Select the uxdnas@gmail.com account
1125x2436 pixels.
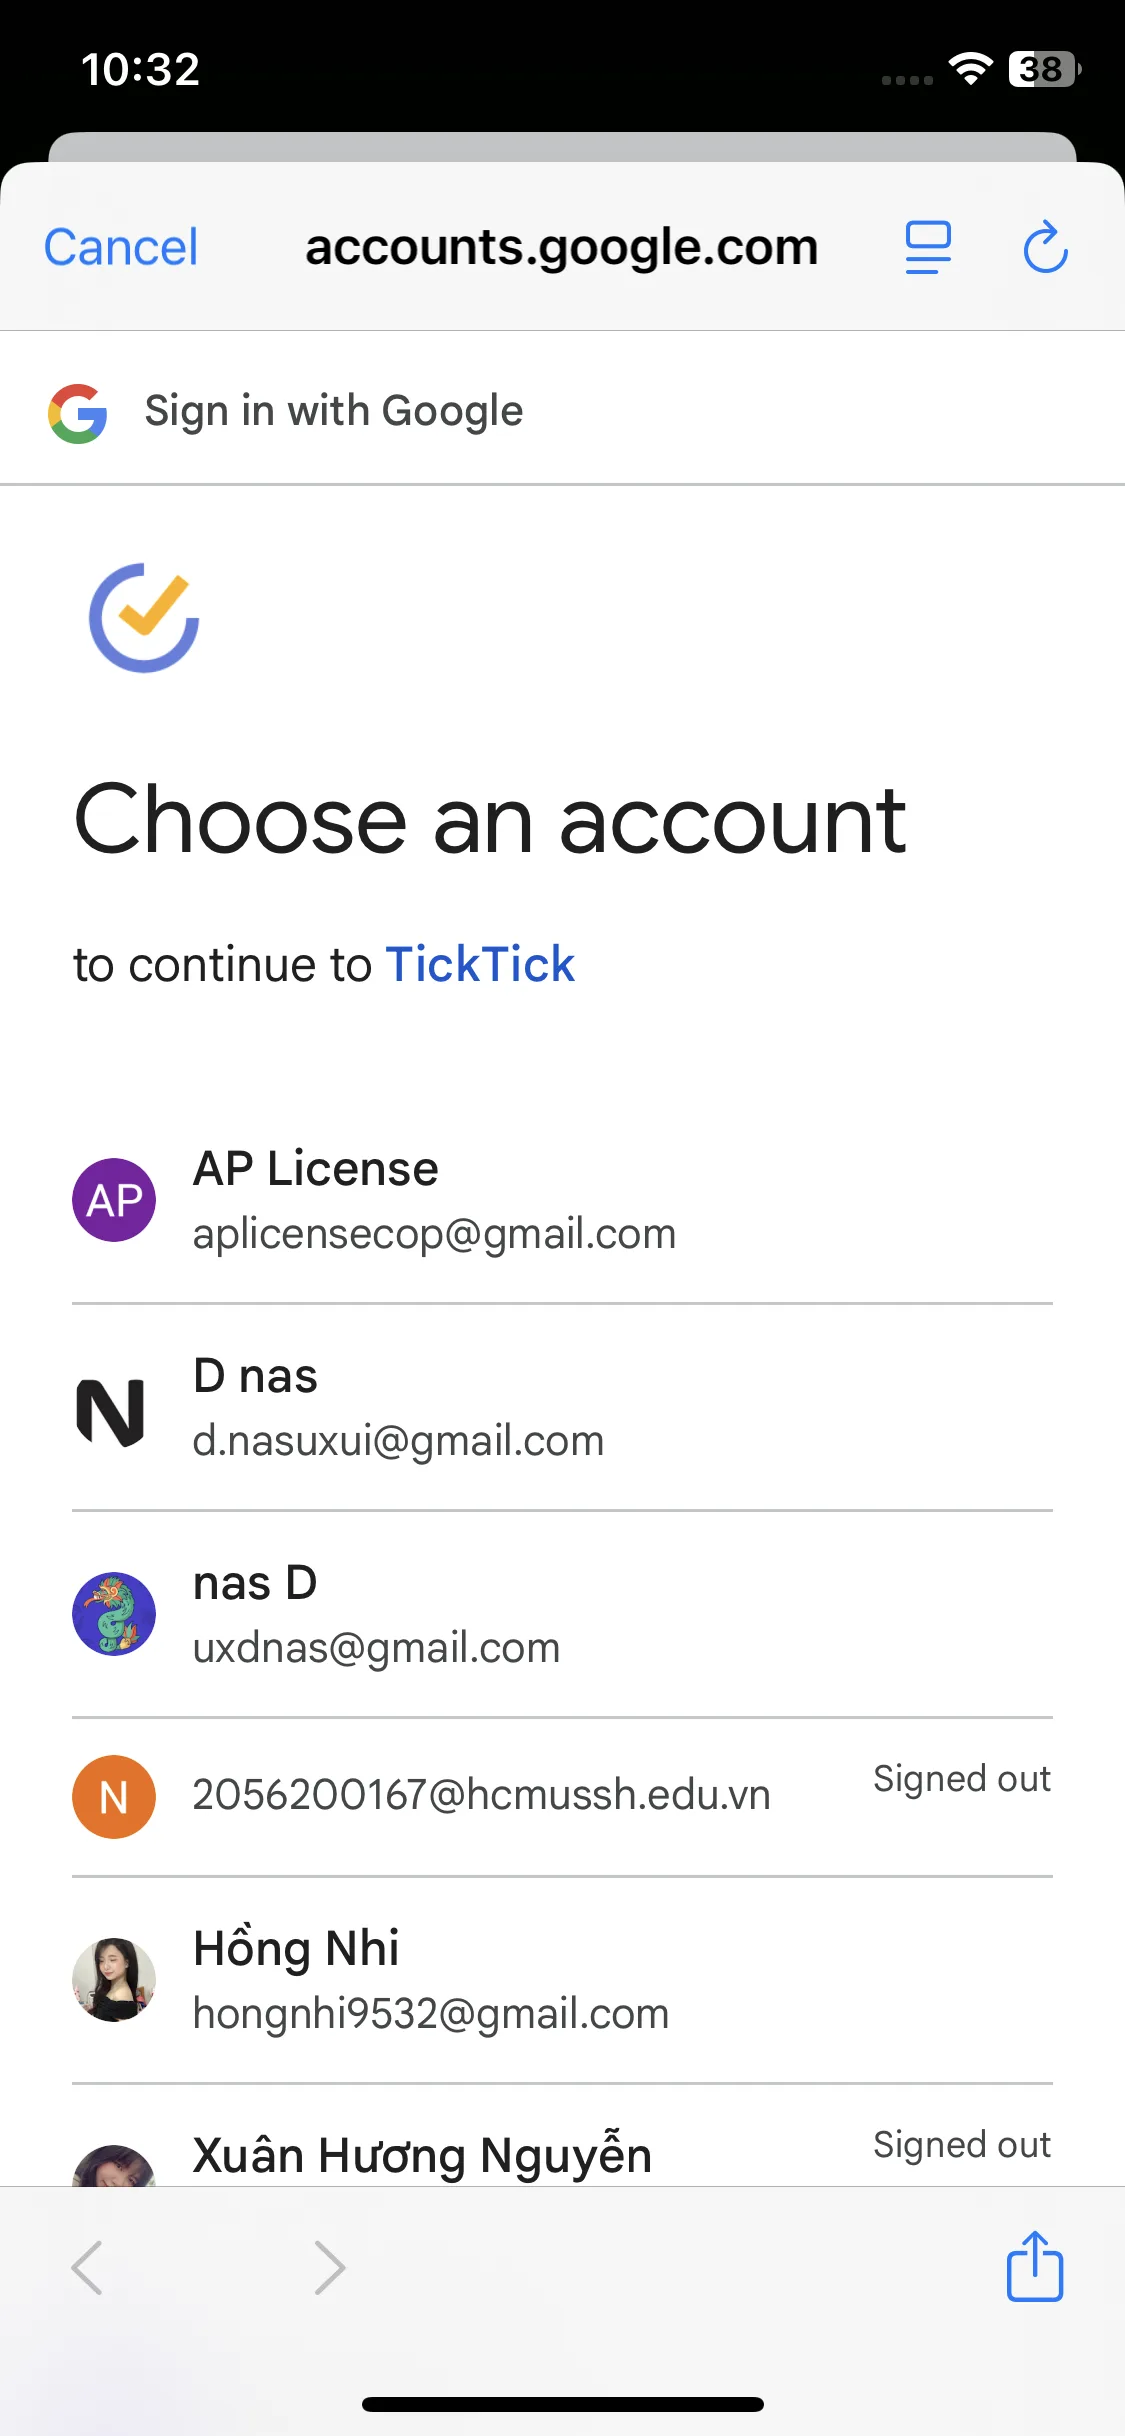(376, 1614)
